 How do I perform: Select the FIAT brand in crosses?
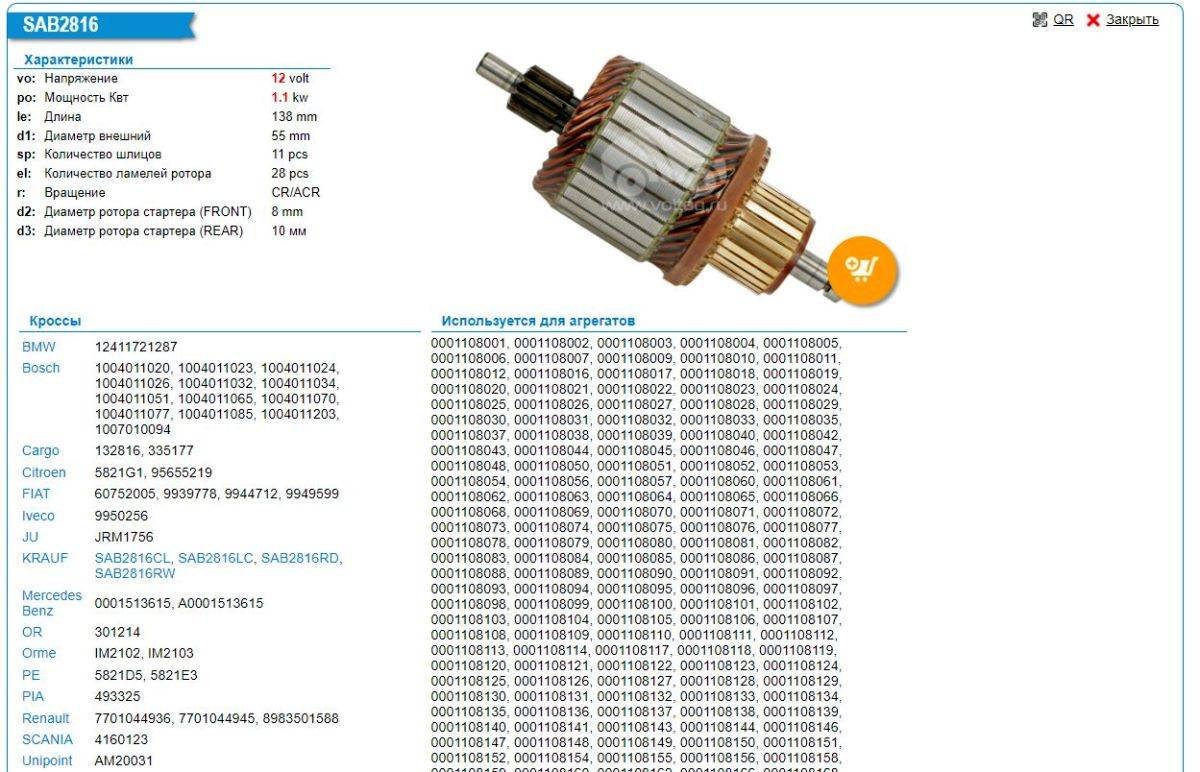38,494
